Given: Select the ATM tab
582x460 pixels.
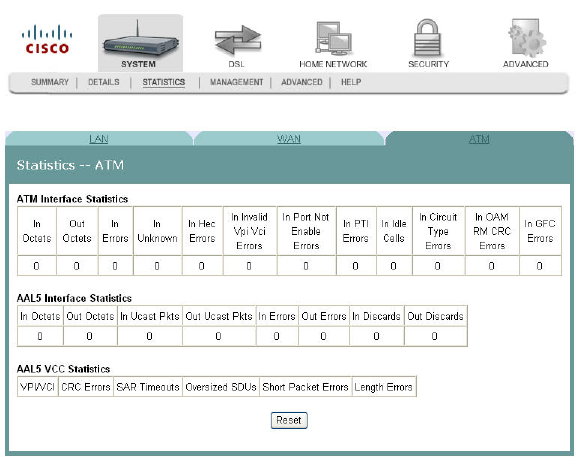Looking at the screenshot, I should (x=479, y=139).
